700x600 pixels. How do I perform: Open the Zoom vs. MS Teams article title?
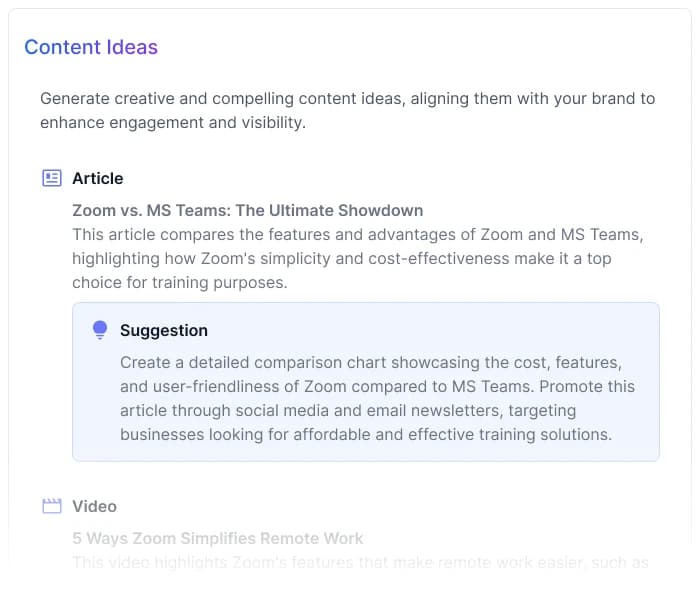coord(247,210)
